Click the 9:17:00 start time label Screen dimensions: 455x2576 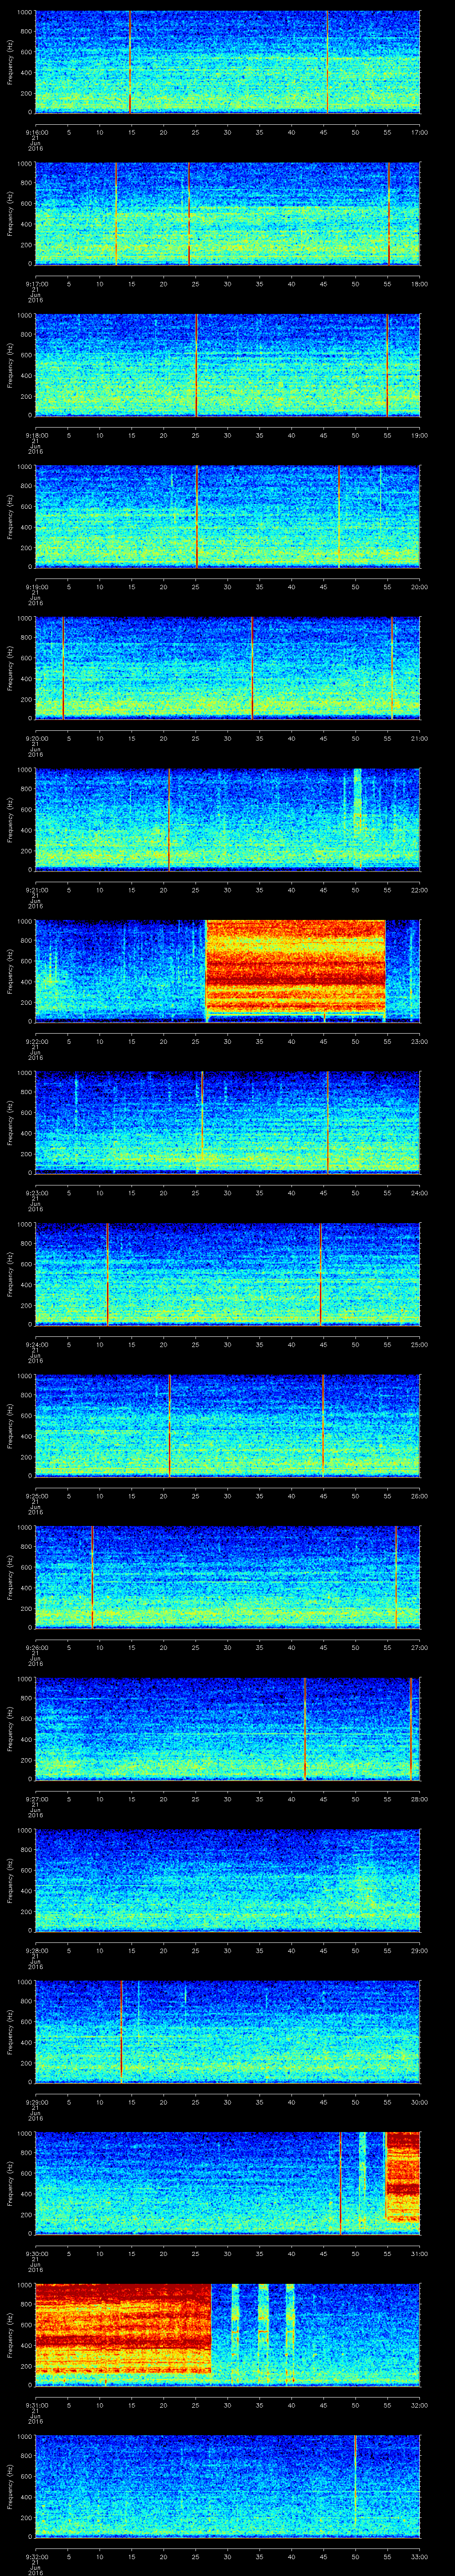[37, 284]
